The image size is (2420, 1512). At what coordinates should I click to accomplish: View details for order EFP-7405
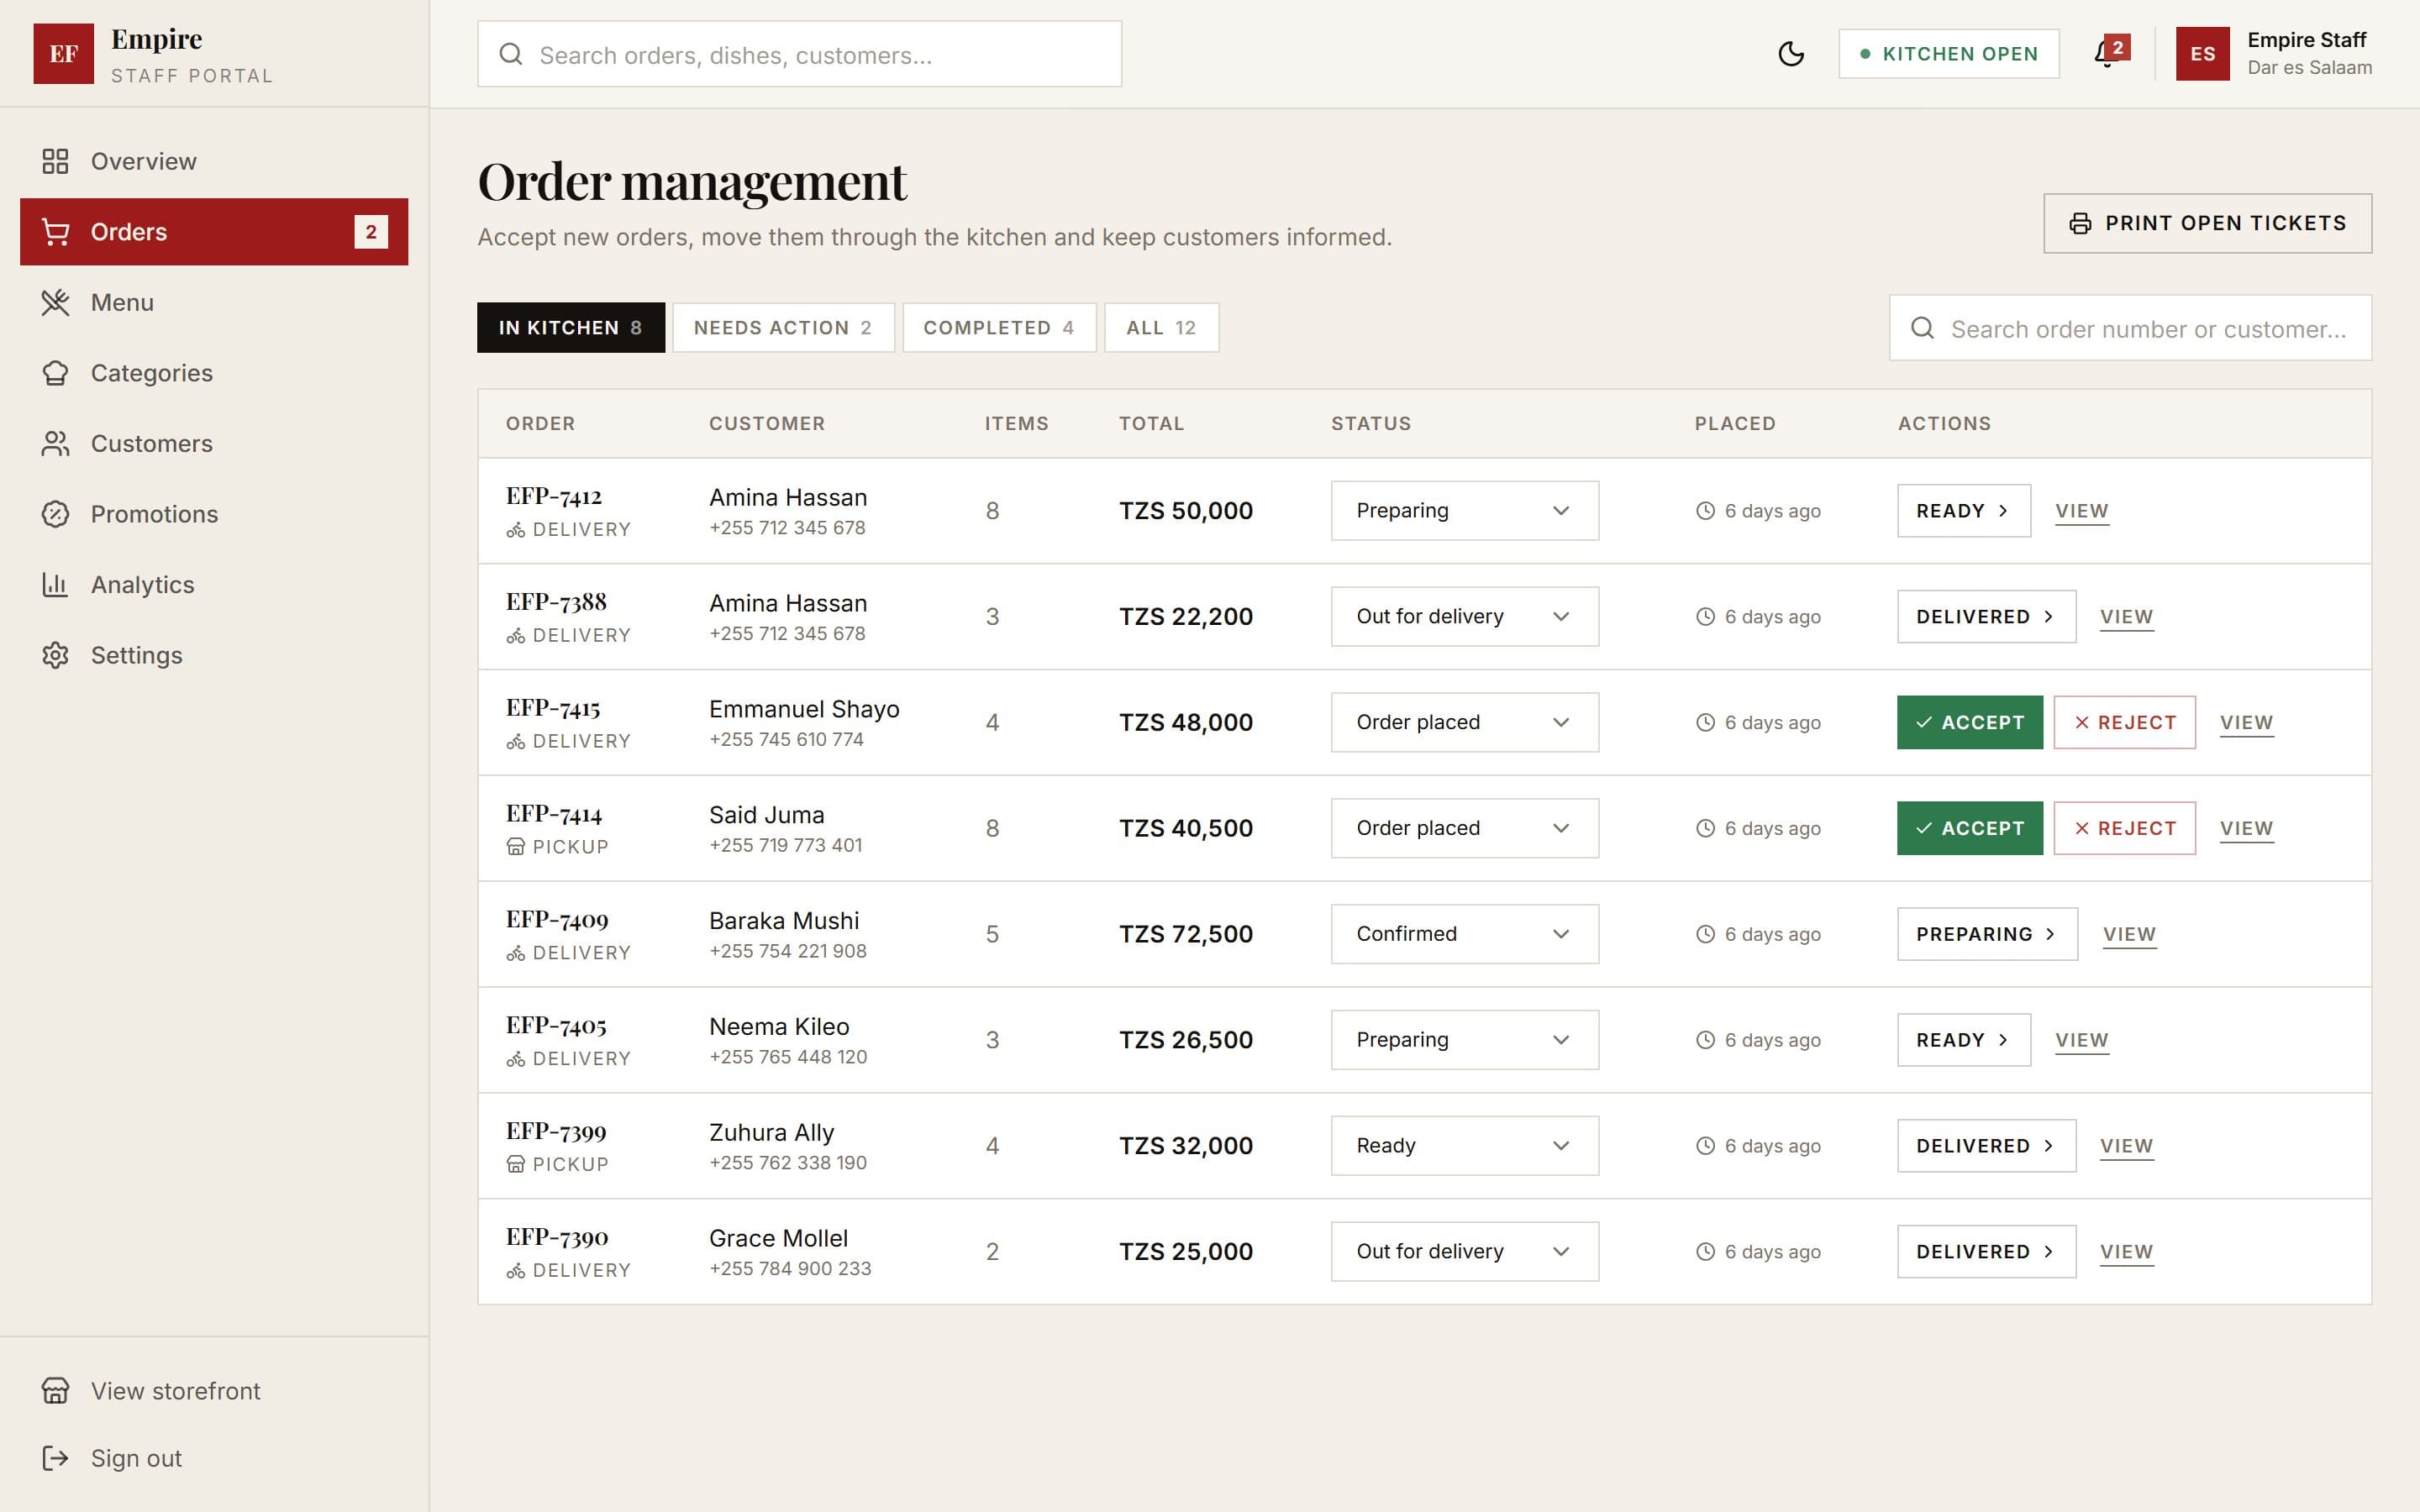point(2081,1040)
